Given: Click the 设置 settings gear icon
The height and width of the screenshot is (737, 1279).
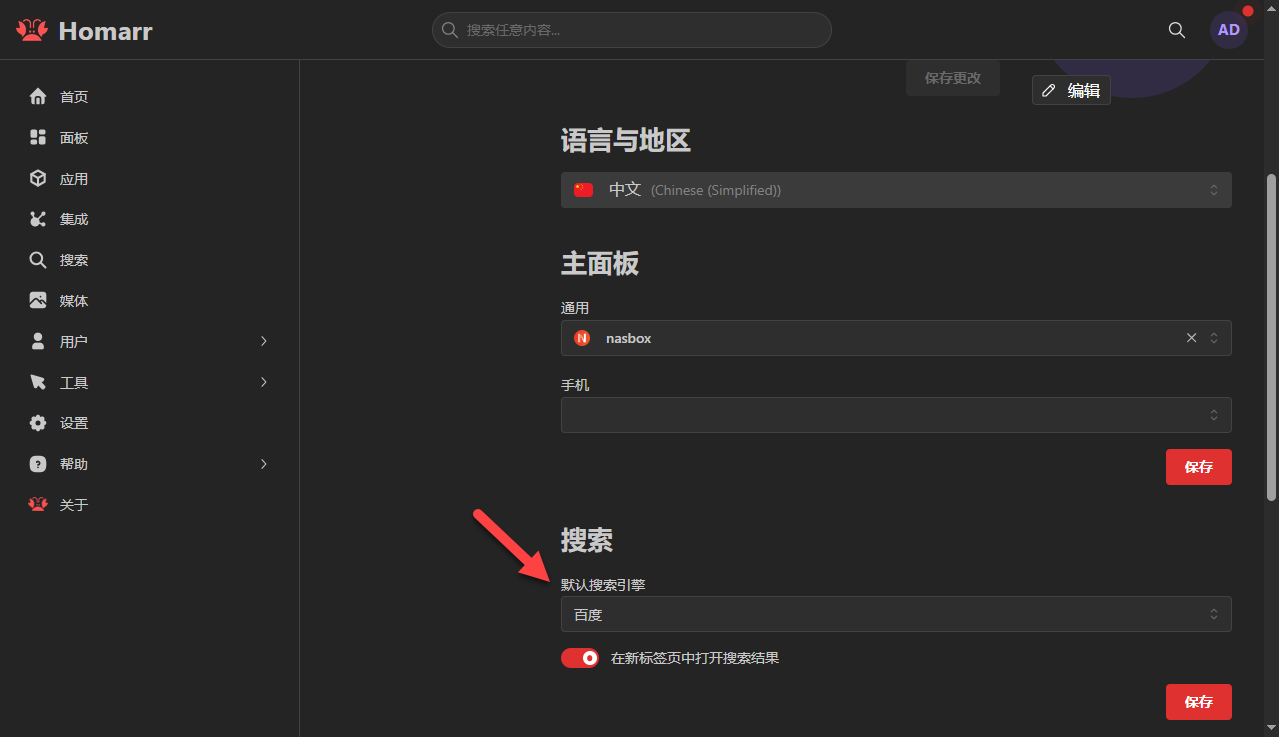Looking at the screenshot, I should pyautogui.click(x=38, y=422).
